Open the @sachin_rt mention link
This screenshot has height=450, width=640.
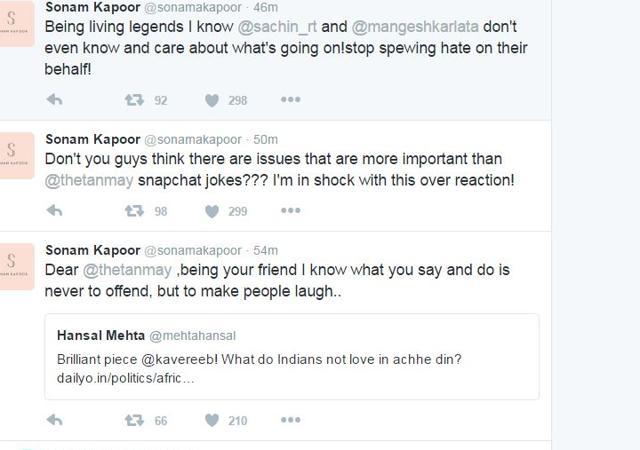(277, 27)
